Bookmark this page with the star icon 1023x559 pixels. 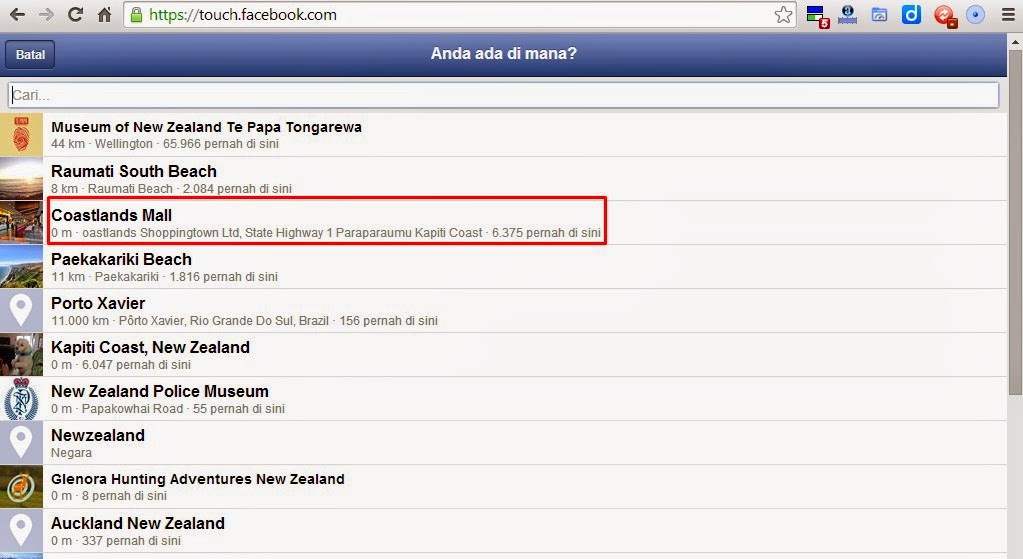pyautogui.click(x=783, y=14)
